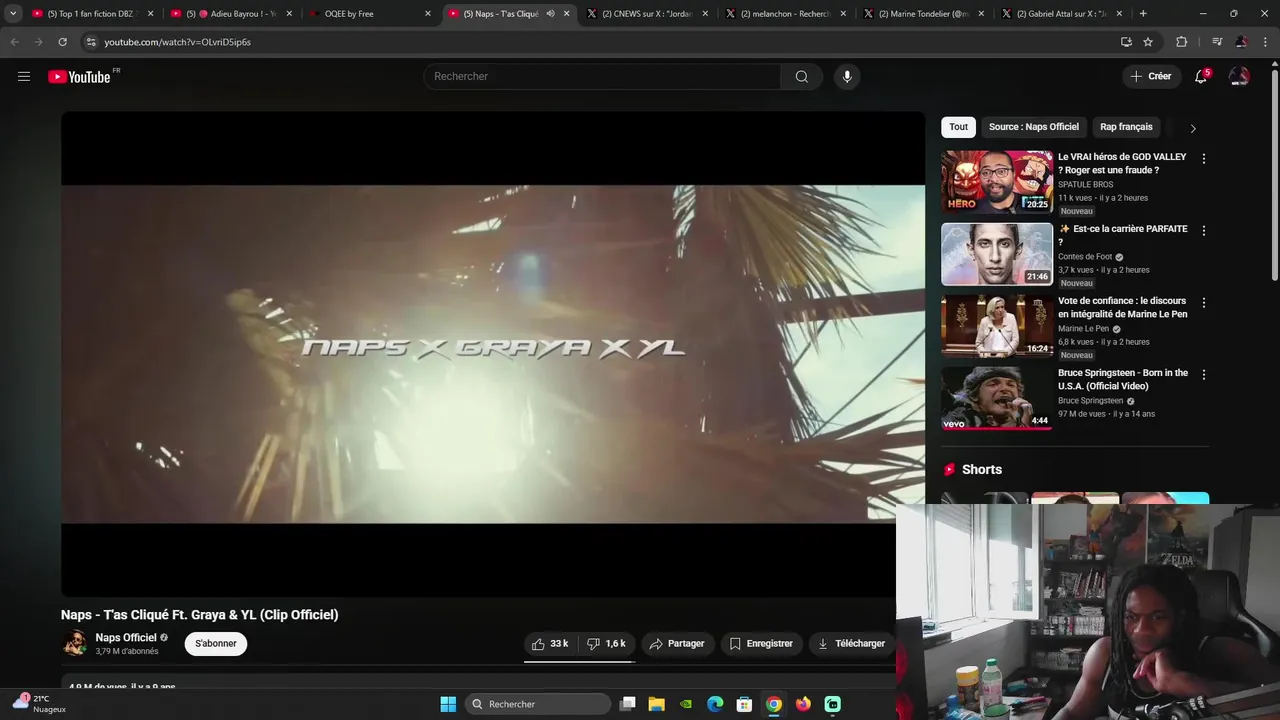Image resolution: width=1280 pixels, height=720 pixels.
Task: Open Bruce Springsteen video thumbnail
Action: (997, 397)
